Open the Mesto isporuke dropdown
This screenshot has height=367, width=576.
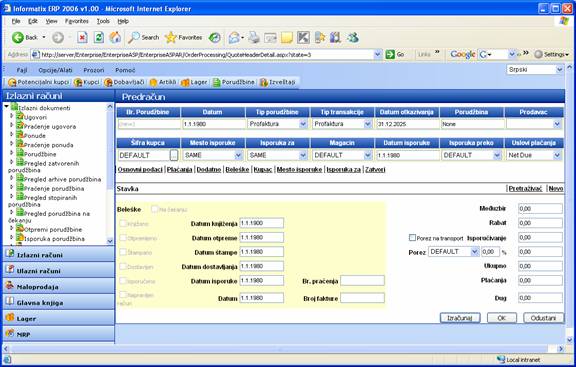238,155
